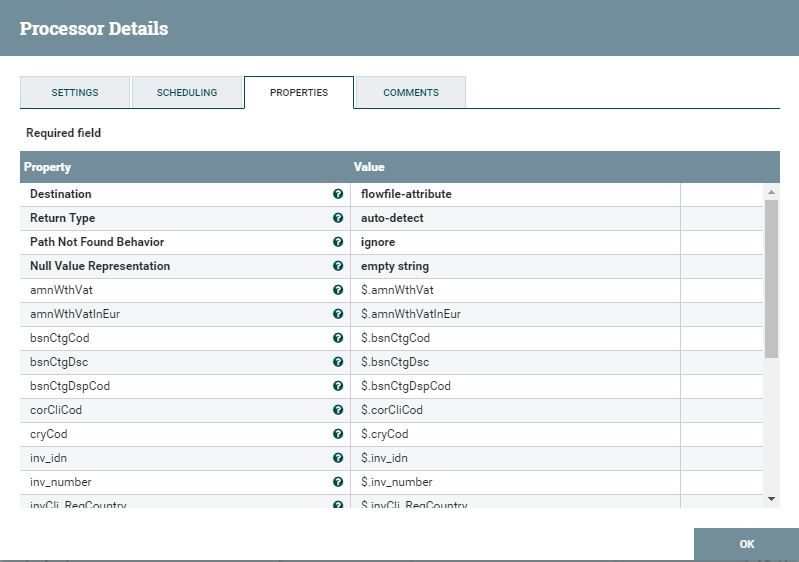Click the properties table scrollbar thumb

tap(771, 278)
